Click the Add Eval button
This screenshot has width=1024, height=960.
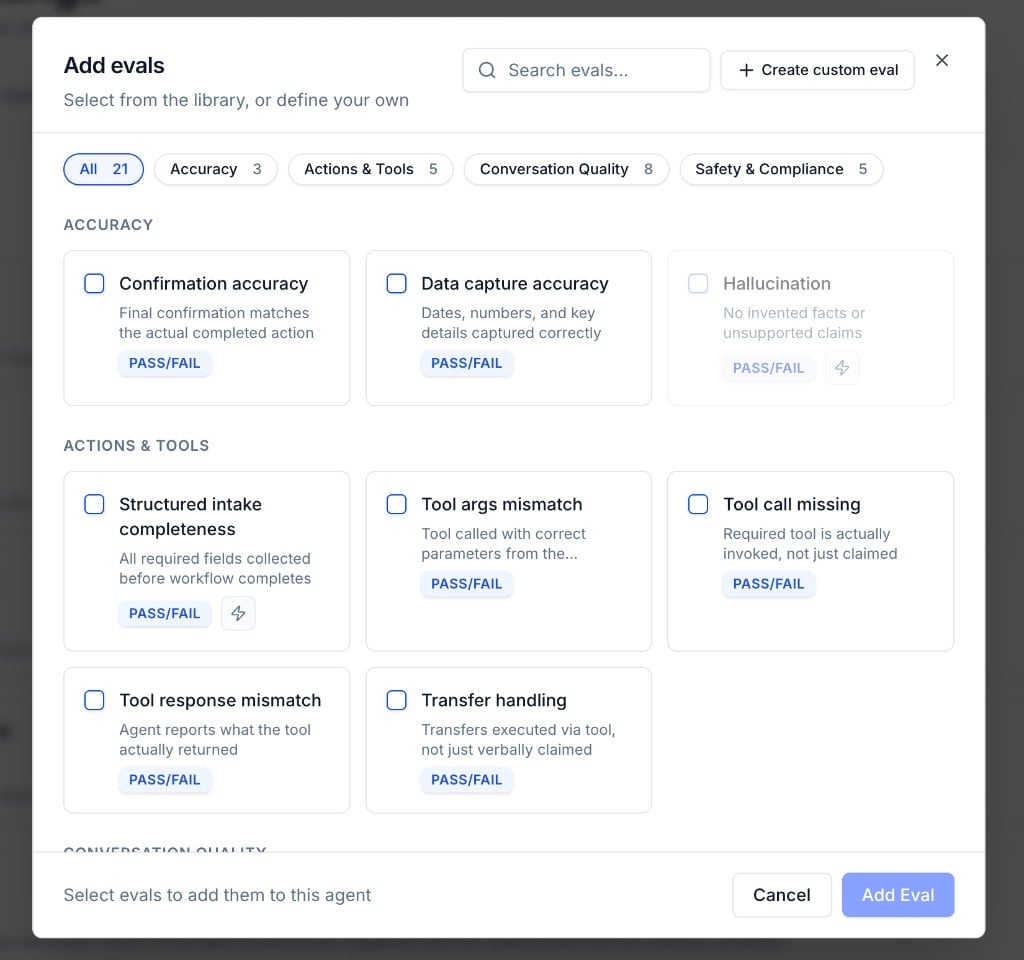898,895
